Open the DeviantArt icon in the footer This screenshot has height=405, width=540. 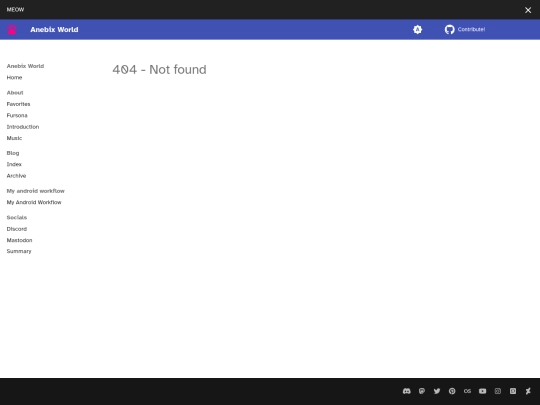[528, 391]
